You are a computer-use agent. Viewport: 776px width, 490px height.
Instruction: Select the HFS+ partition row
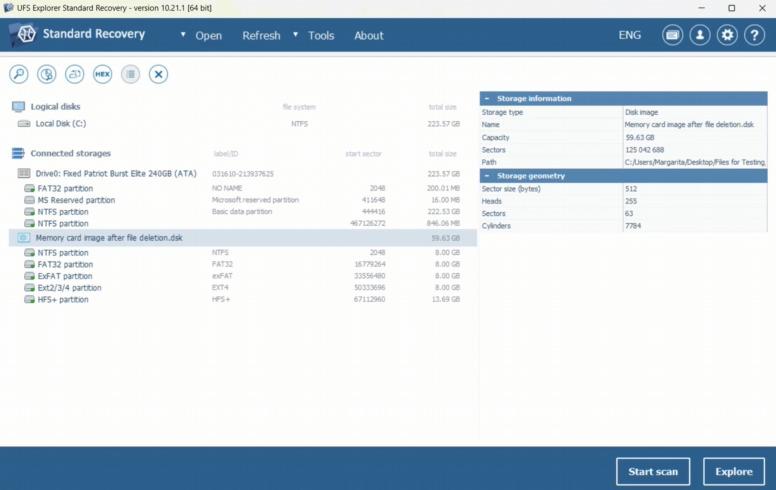(x=242, y=299)
